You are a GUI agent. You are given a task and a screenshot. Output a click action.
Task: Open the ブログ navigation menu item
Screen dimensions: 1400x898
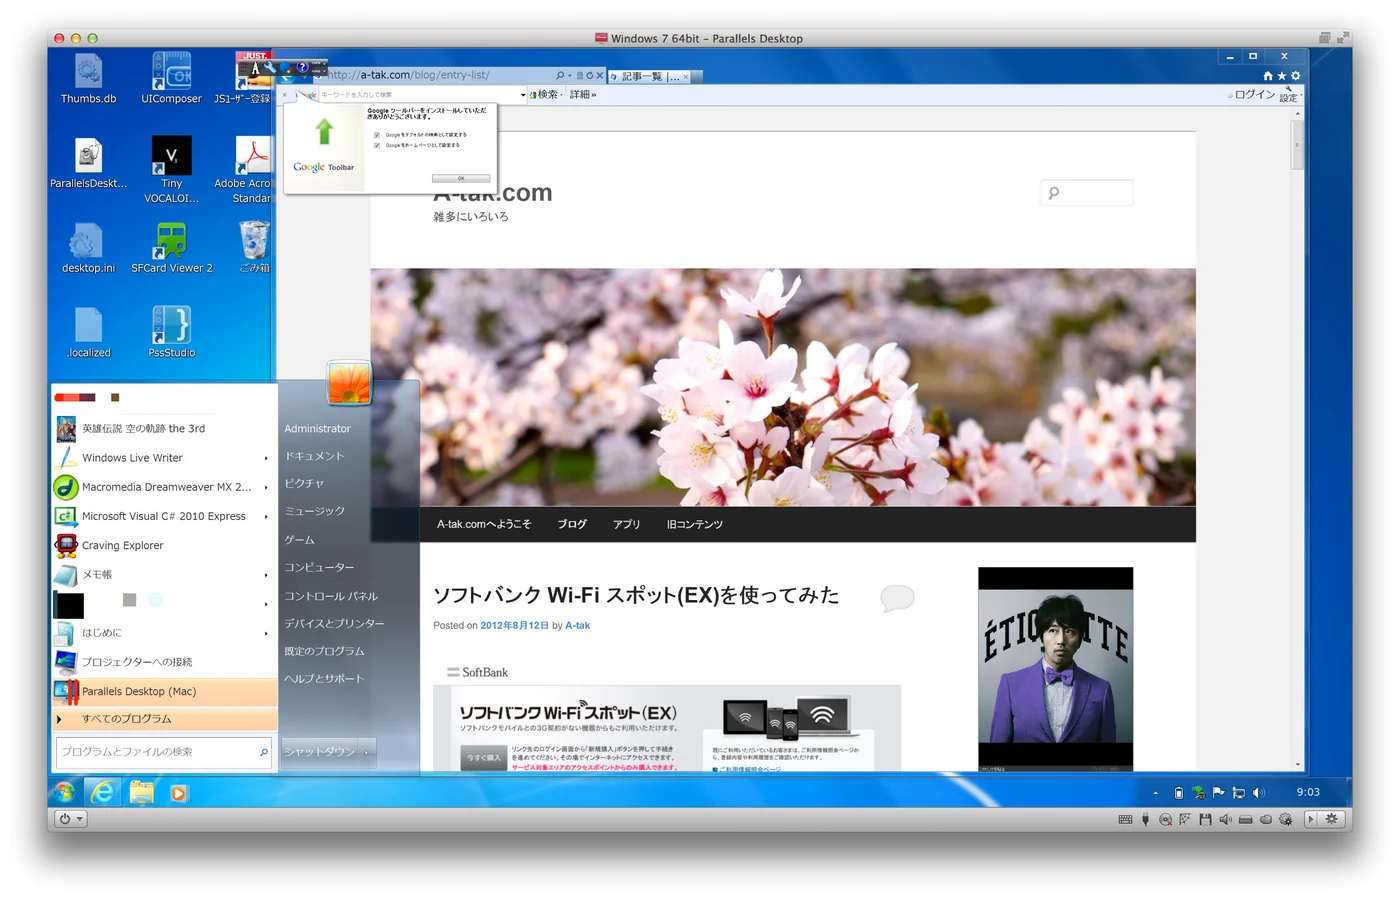pos(572,524)
